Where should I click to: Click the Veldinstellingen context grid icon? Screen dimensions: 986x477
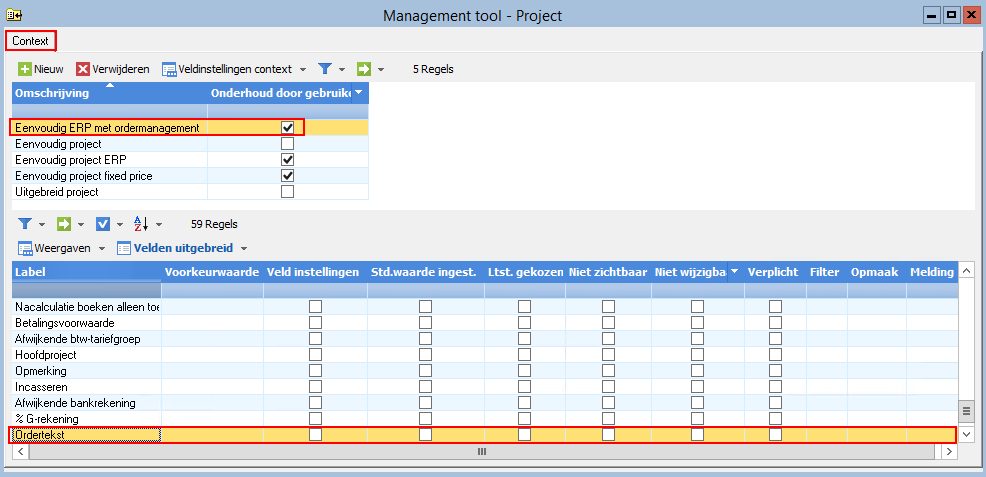click(169, 69)
